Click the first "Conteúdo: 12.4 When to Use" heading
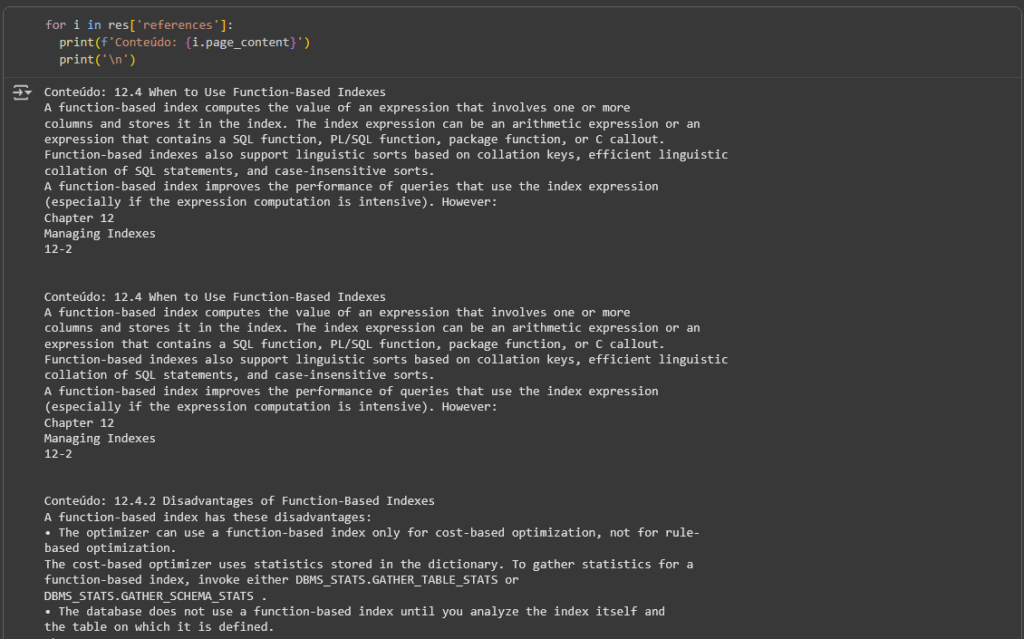Screen dimensions: 1024x639 [x=214, y=92]
